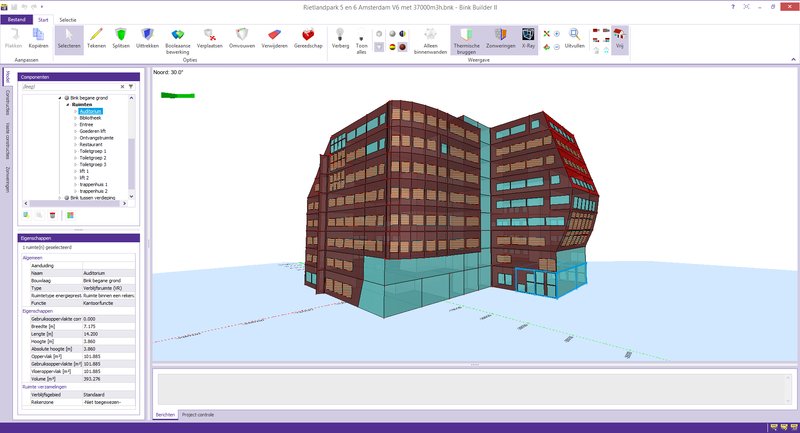
Task: Click the zoom out minus icon
Action: click(557, 47)
